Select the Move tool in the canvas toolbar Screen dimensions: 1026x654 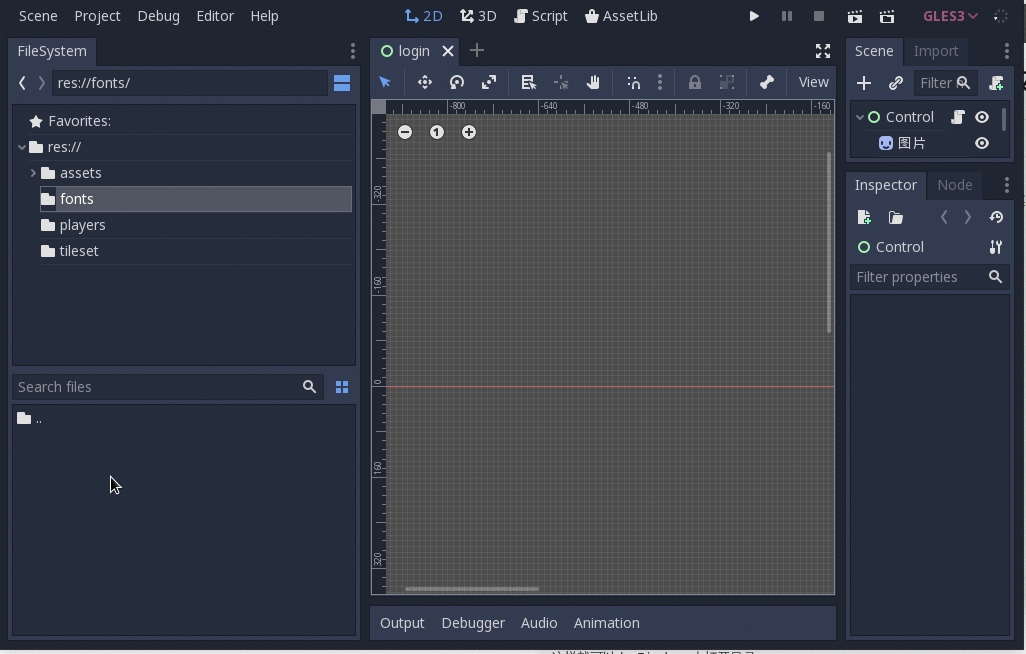coord(425,82)
